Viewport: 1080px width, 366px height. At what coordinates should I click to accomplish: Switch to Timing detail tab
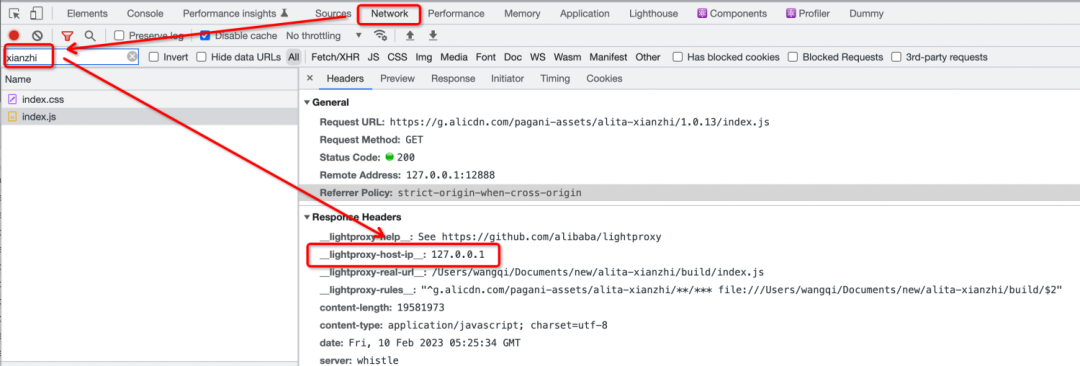555,79
